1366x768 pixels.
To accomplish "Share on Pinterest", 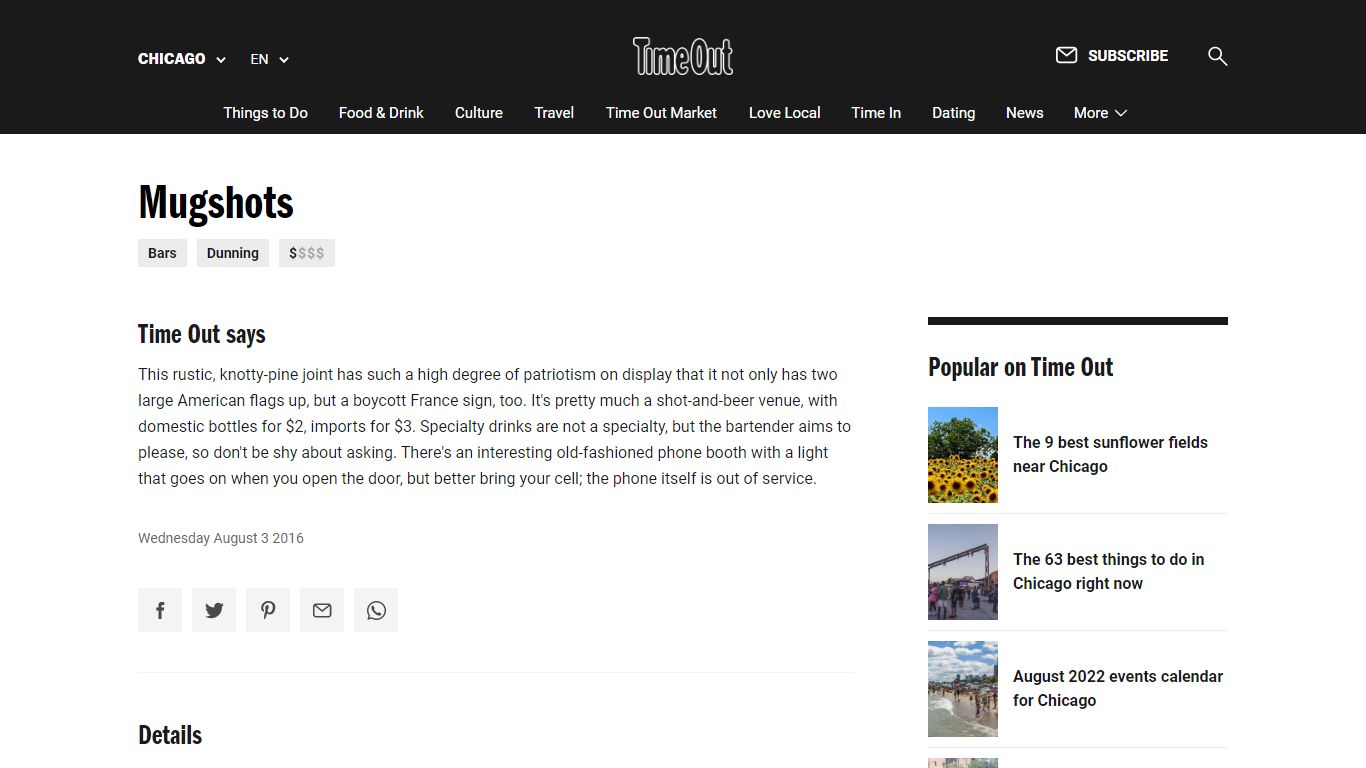I will [x=268, y=610].
